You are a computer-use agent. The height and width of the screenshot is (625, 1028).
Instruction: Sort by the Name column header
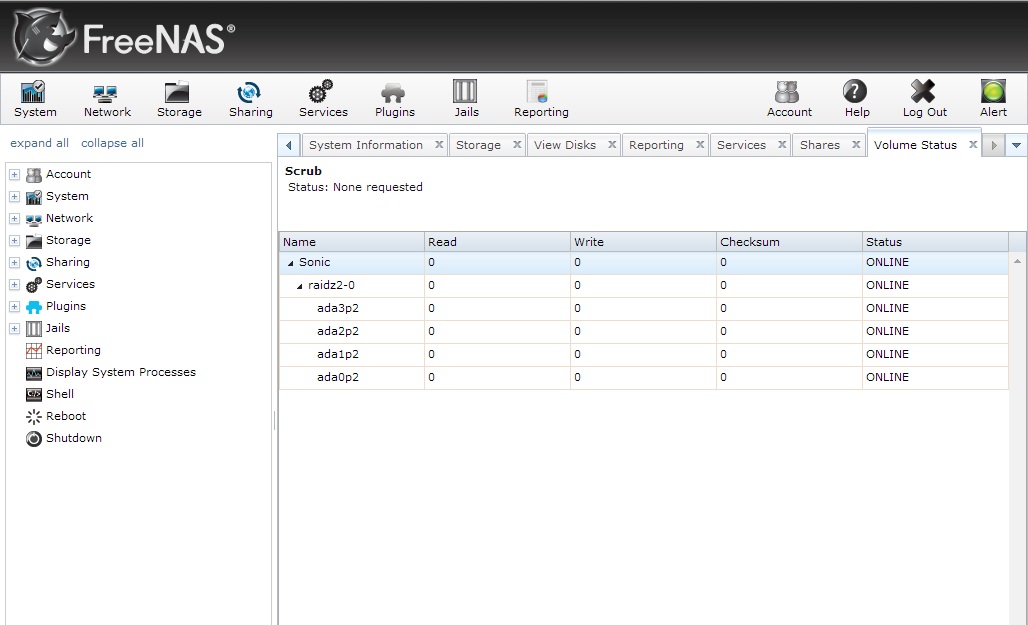click(x=352, y=242)
